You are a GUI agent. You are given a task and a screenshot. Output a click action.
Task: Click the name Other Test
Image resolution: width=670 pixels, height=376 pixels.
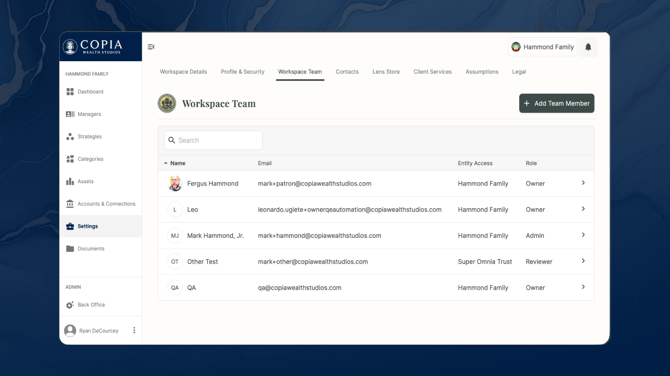coord(203,261)
